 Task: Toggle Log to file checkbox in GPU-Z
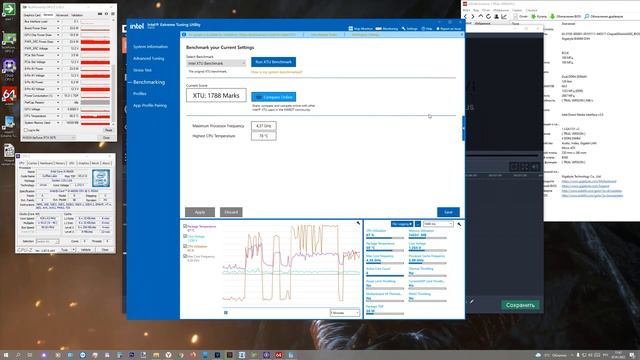point(26,130)
